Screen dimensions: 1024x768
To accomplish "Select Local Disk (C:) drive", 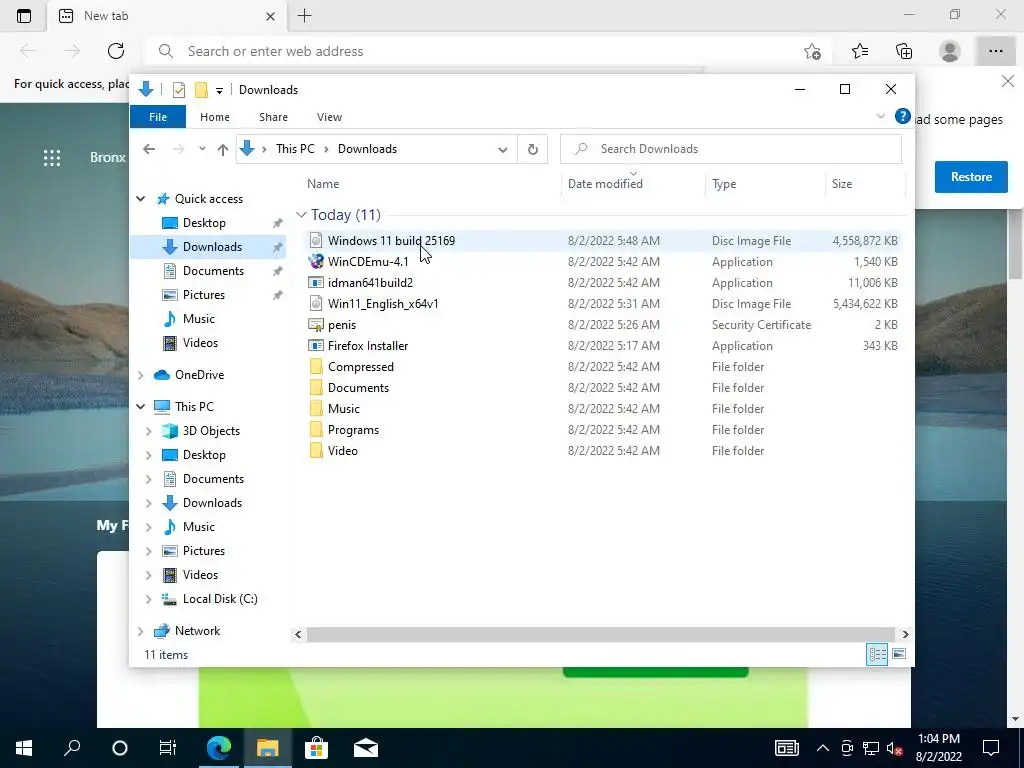I will tap(220, 599).
